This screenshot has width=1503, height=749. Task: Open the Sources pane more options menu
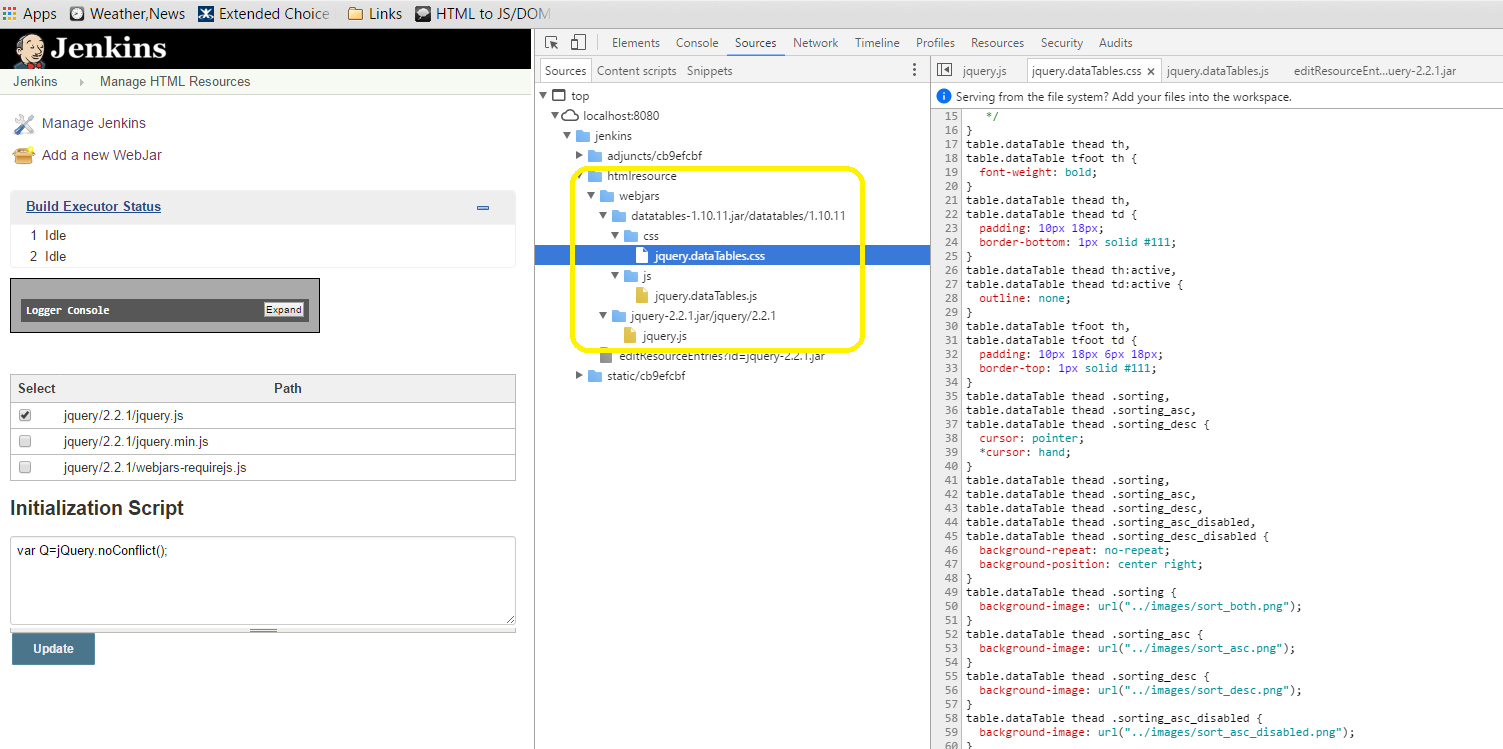pyautogui.click(x=914, y=70)
